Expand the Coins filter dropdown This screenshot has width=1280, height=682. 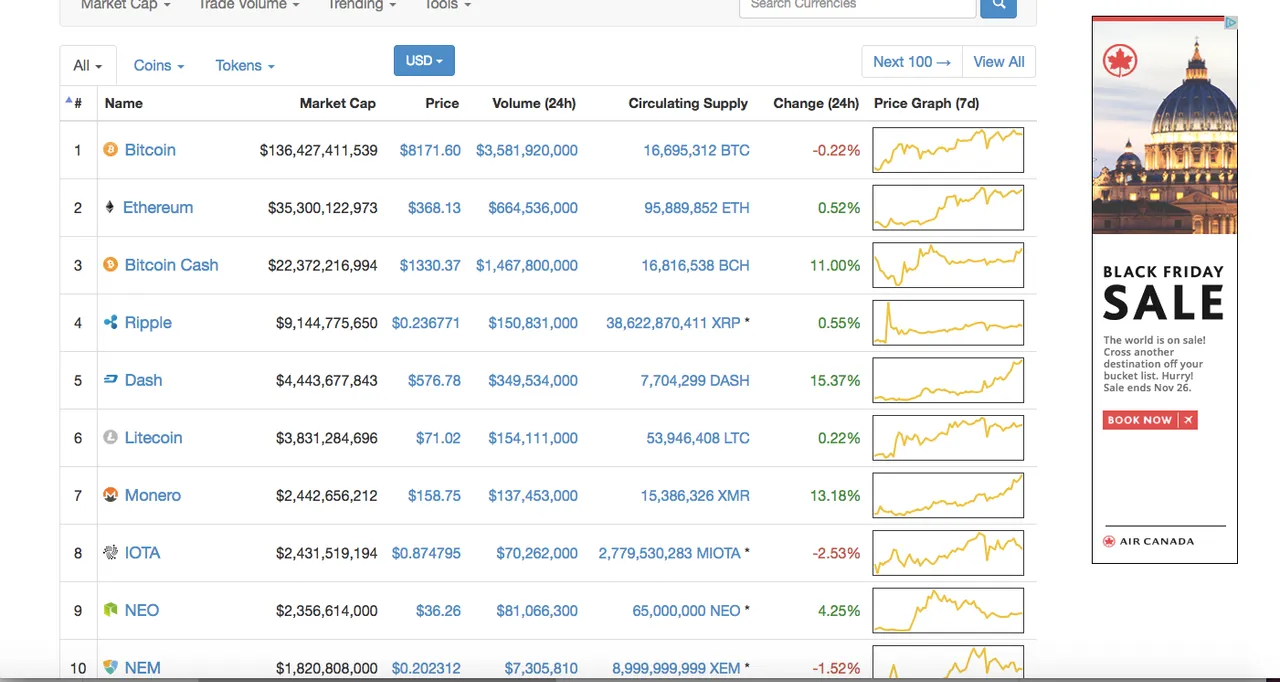tap(159, 65)
